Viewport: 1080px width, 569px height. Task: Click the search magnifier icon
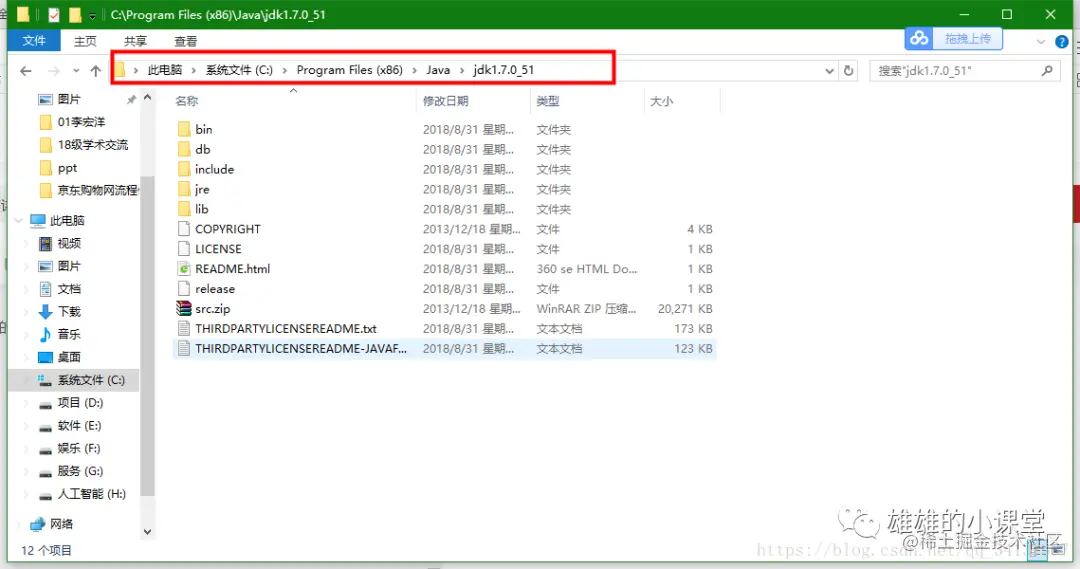pos(1047,70)
